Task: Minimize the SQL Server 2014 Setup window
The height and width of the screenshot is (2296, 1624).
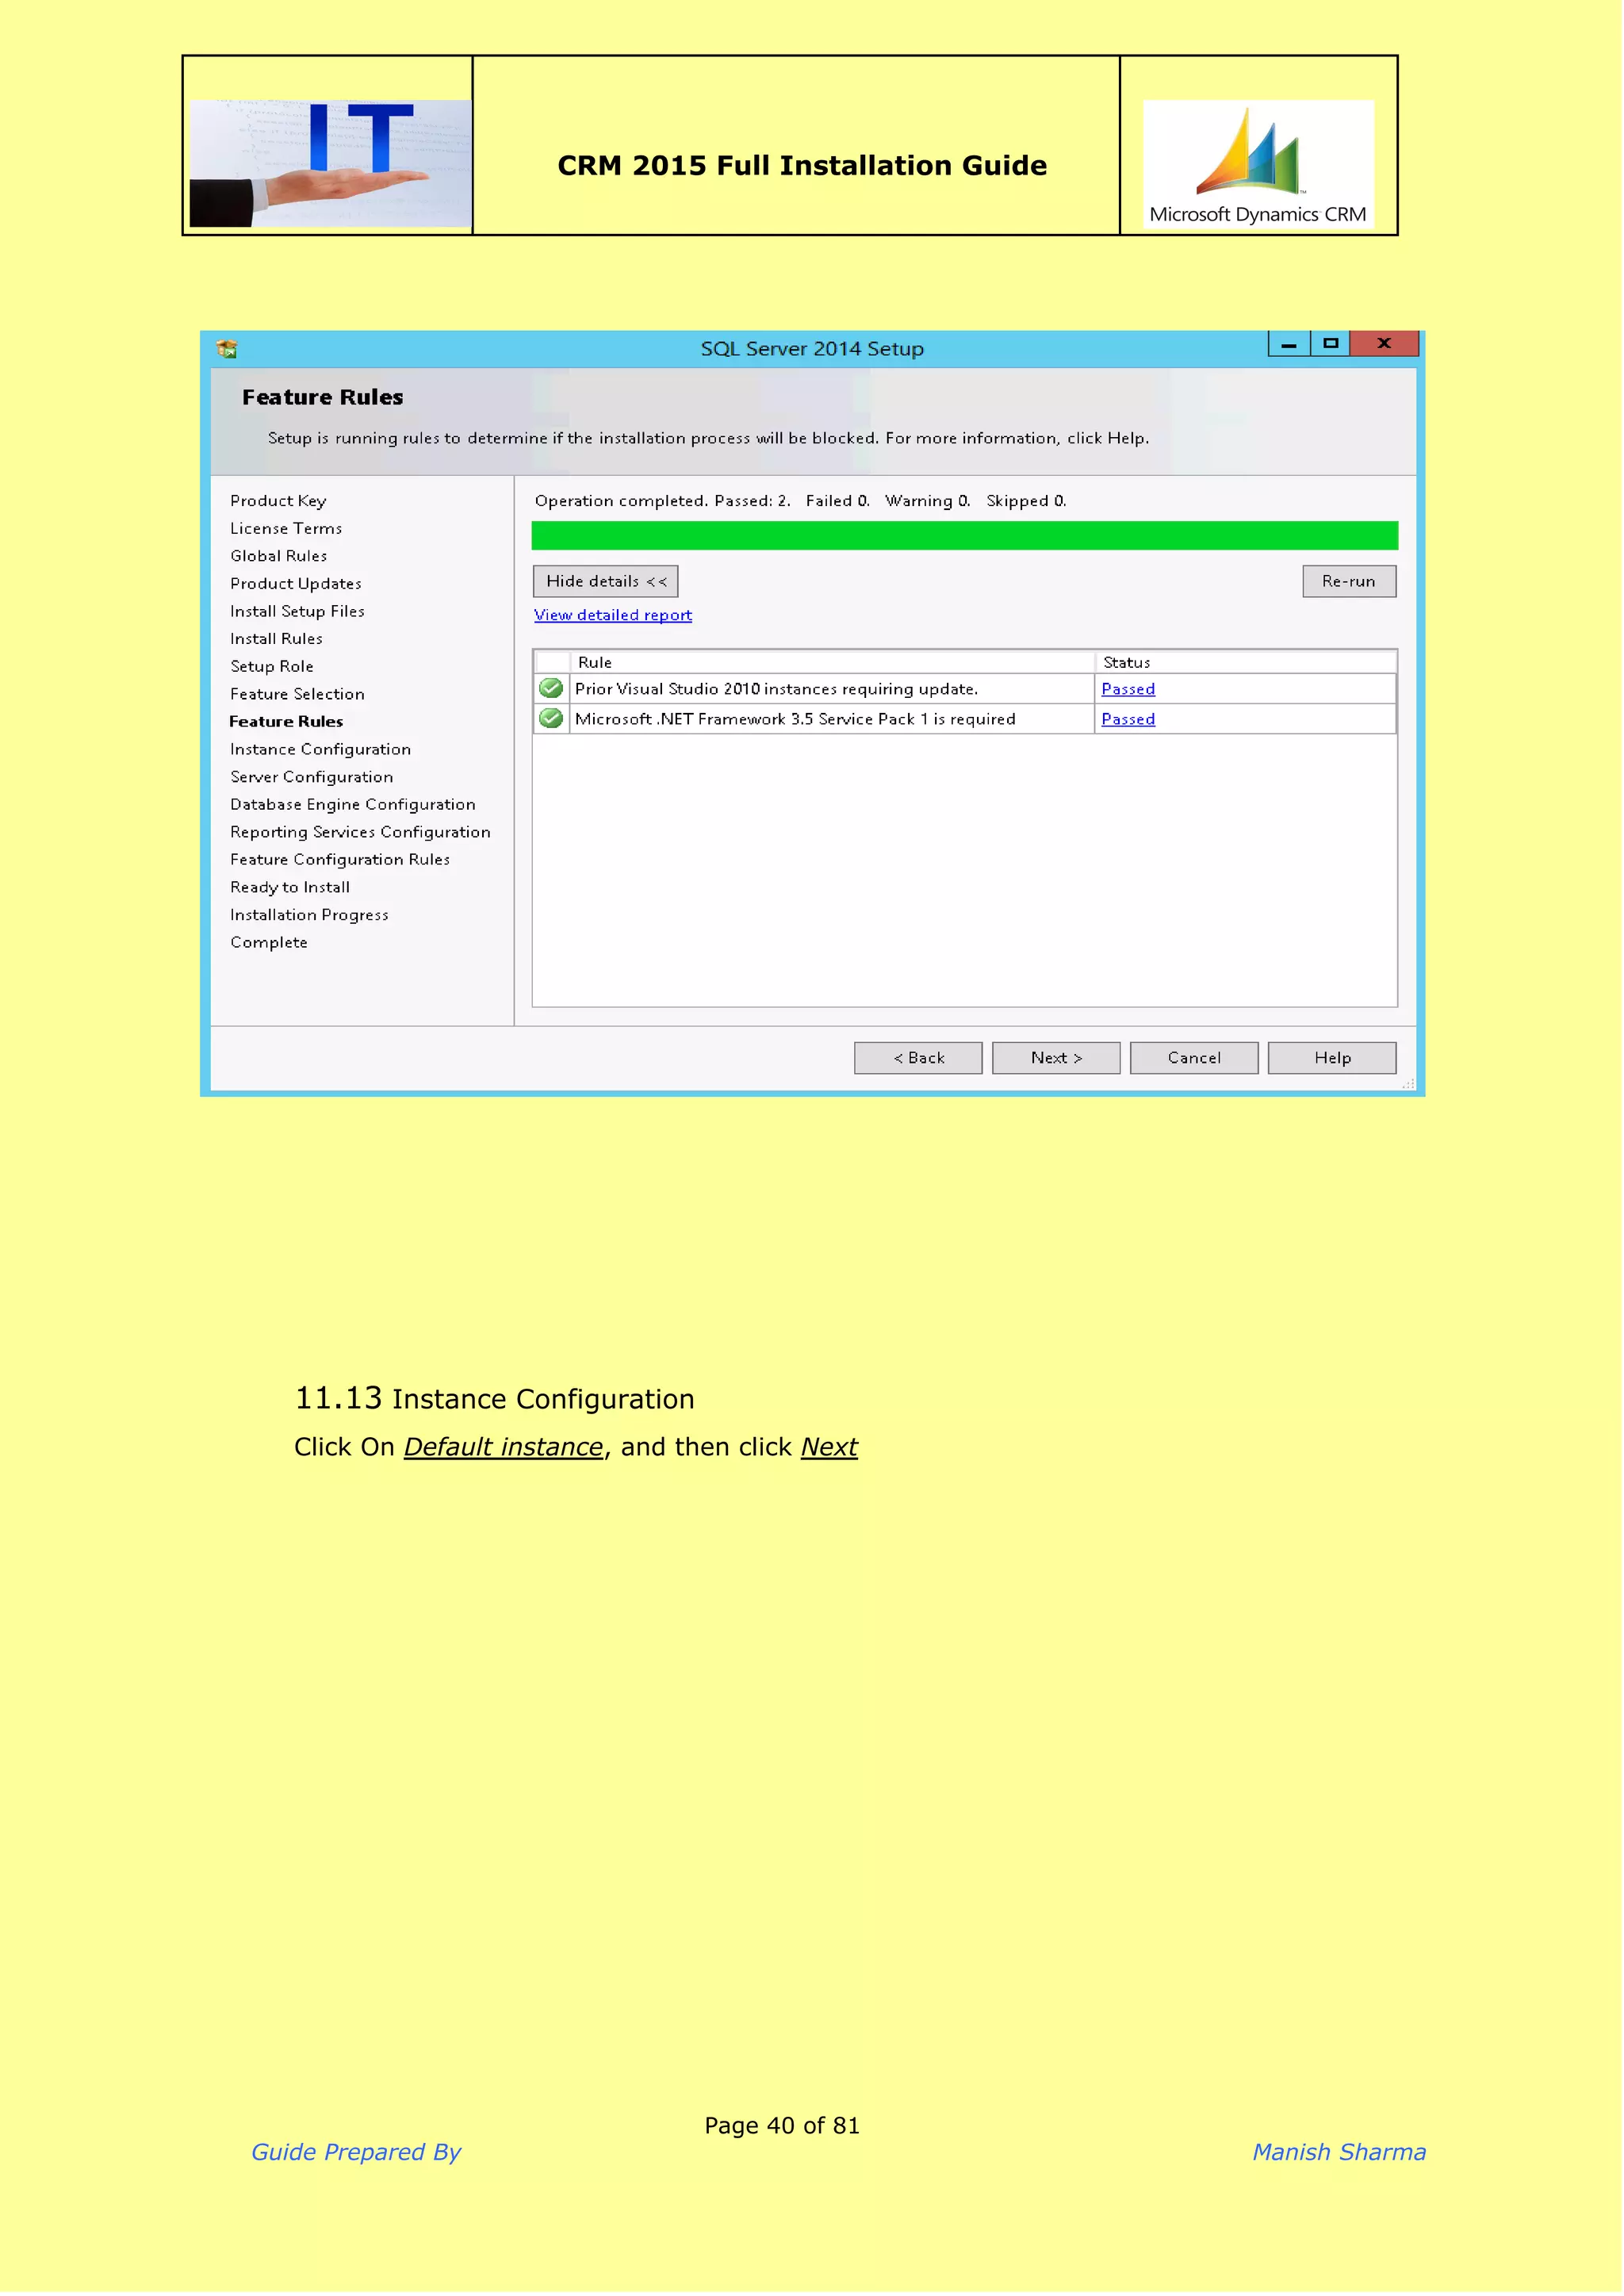Action: tap(1290, 344)
